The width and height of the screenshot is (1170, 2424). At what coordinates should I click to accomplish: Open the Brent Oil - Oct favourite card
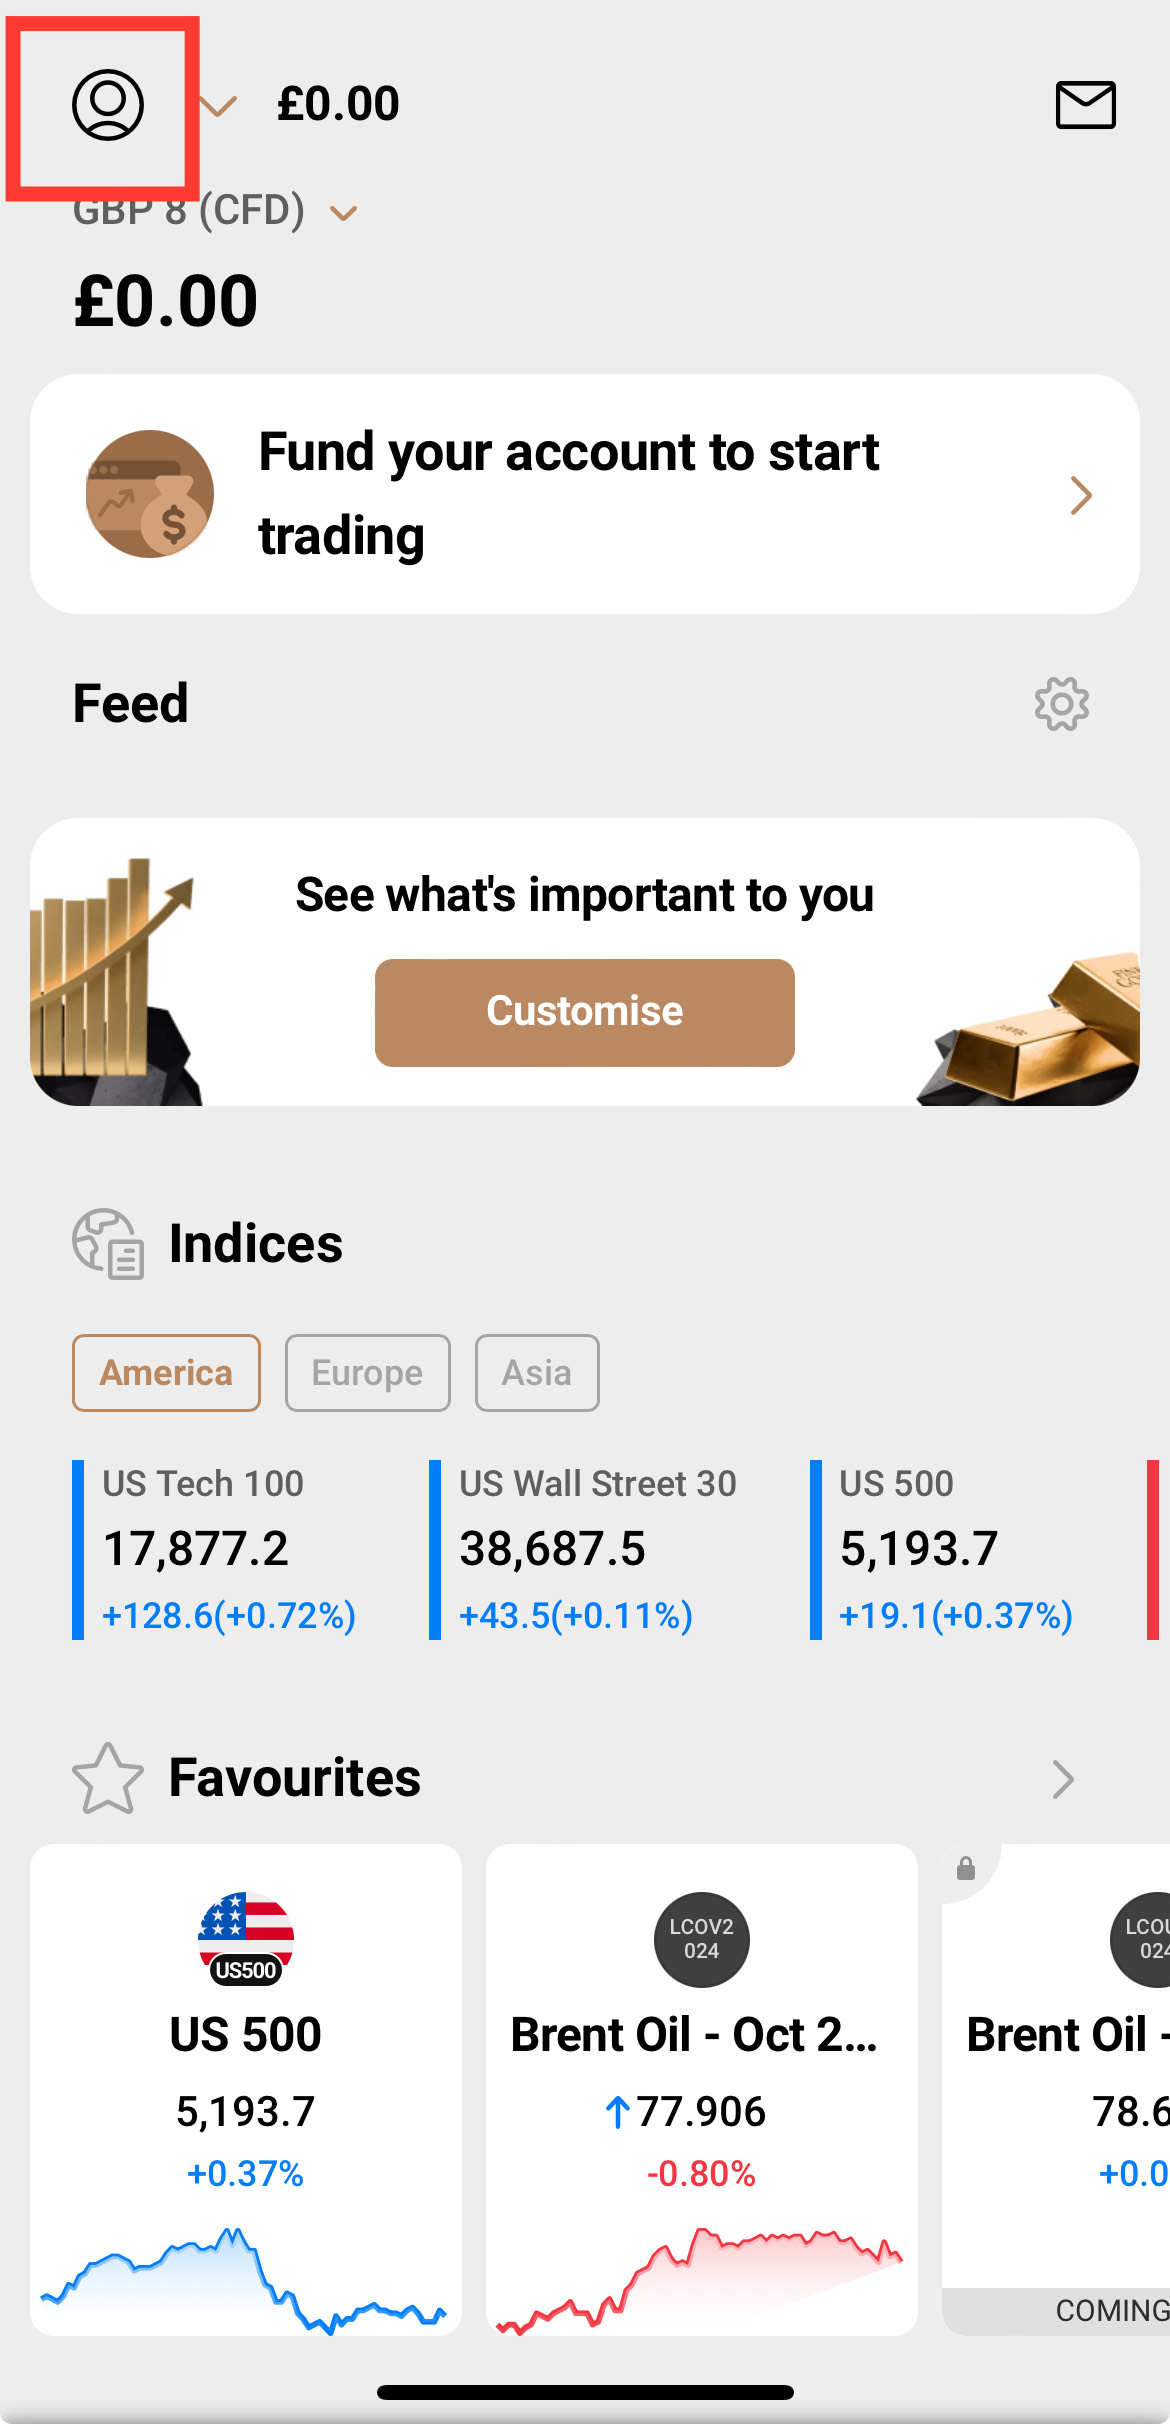point(701,2090)
